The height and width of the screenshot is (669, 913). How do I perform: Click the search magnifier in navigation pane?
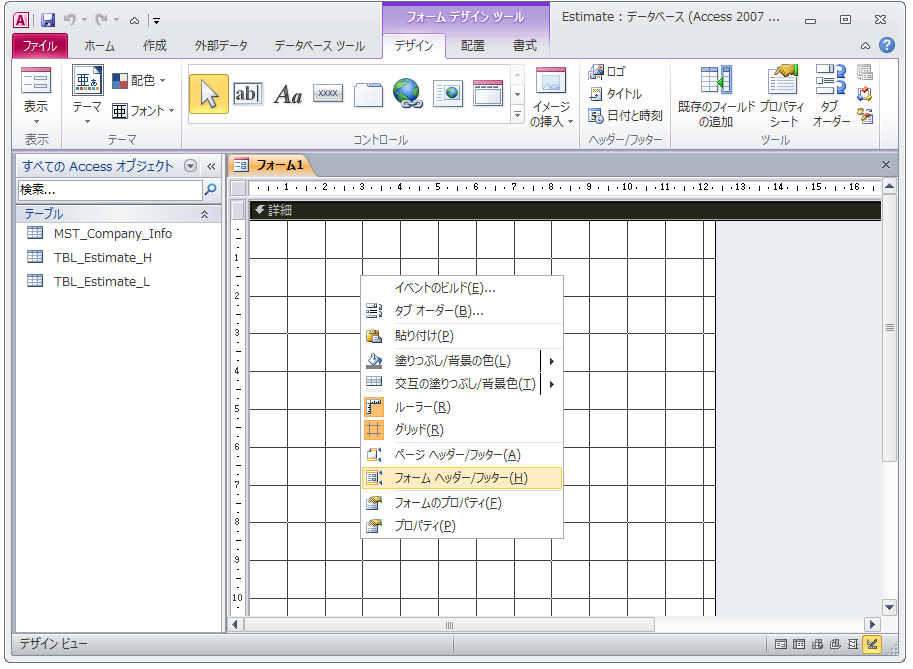coord(211,190)
